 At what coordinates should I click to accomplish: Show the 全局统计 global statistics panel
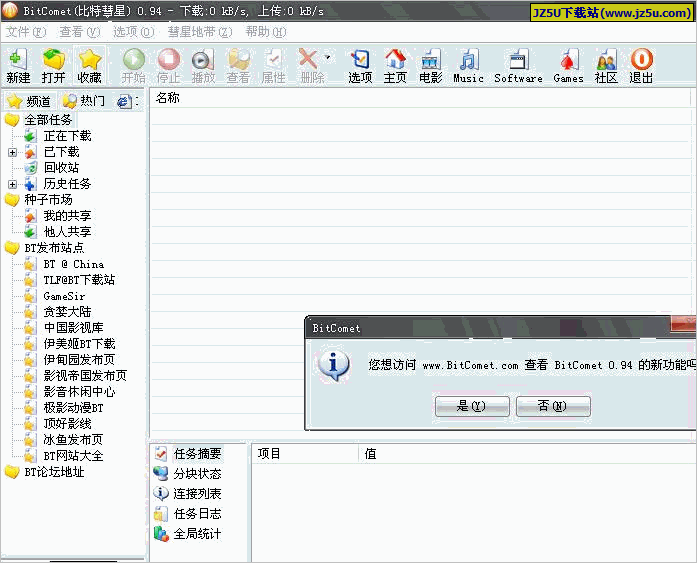[x=197, y=534]
